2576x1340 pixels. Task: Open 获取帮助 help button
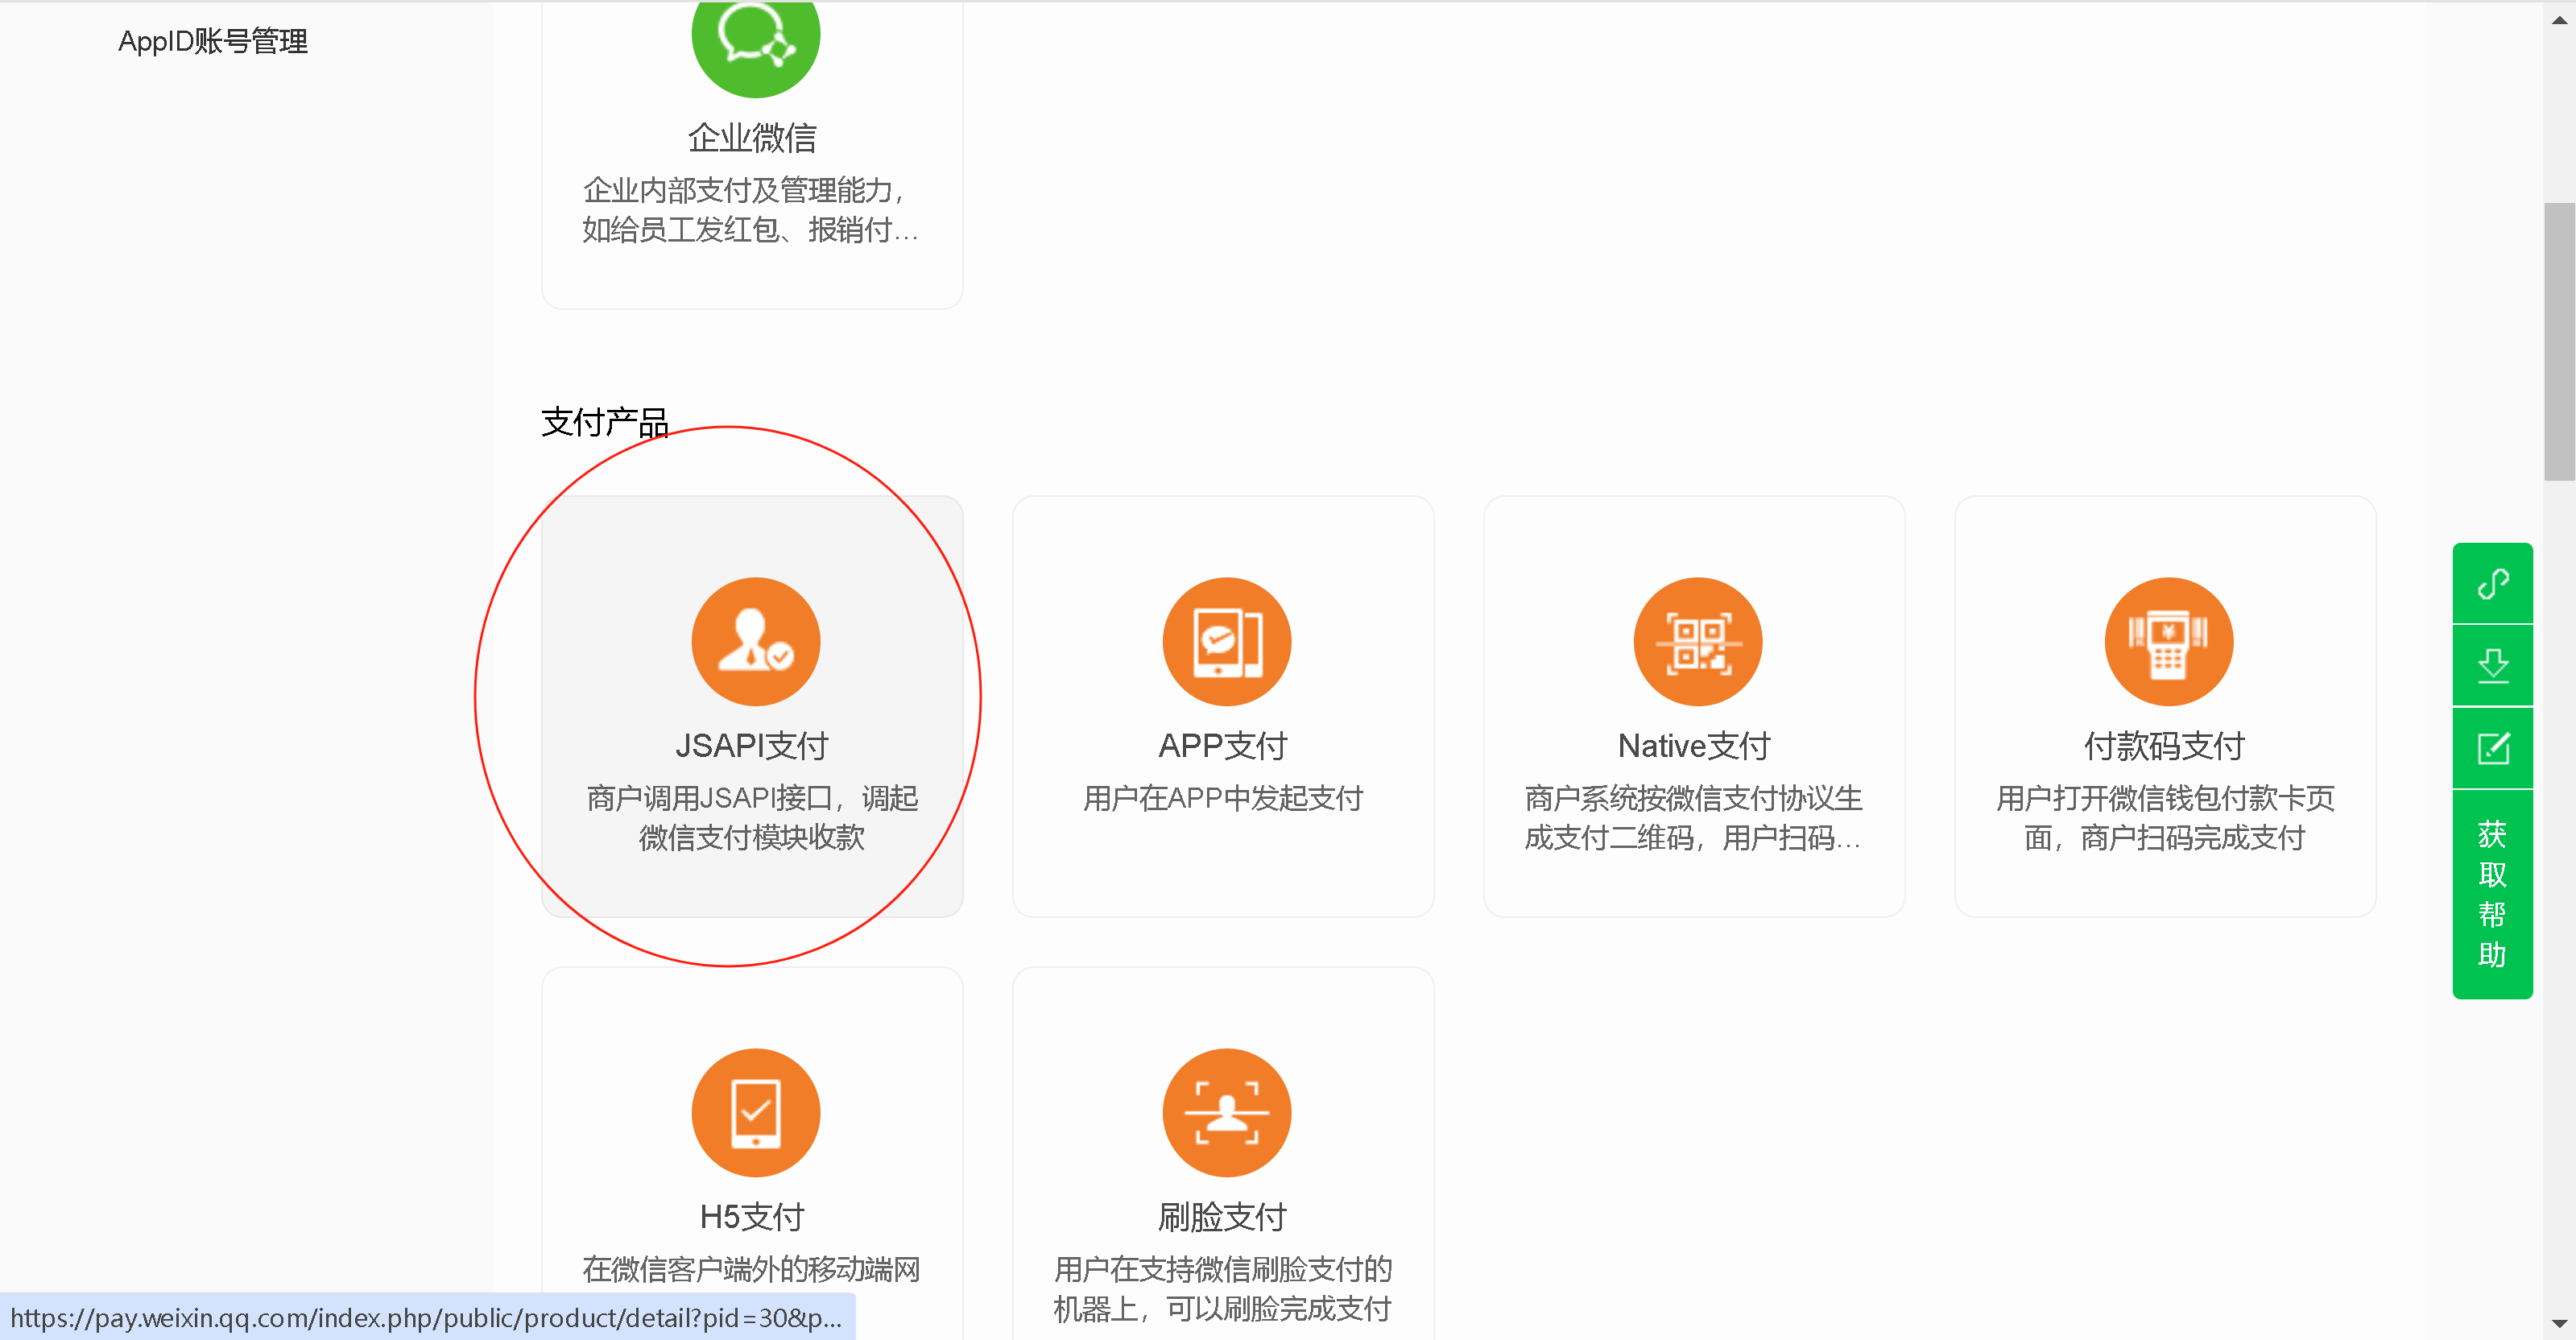coord(2492,894)
